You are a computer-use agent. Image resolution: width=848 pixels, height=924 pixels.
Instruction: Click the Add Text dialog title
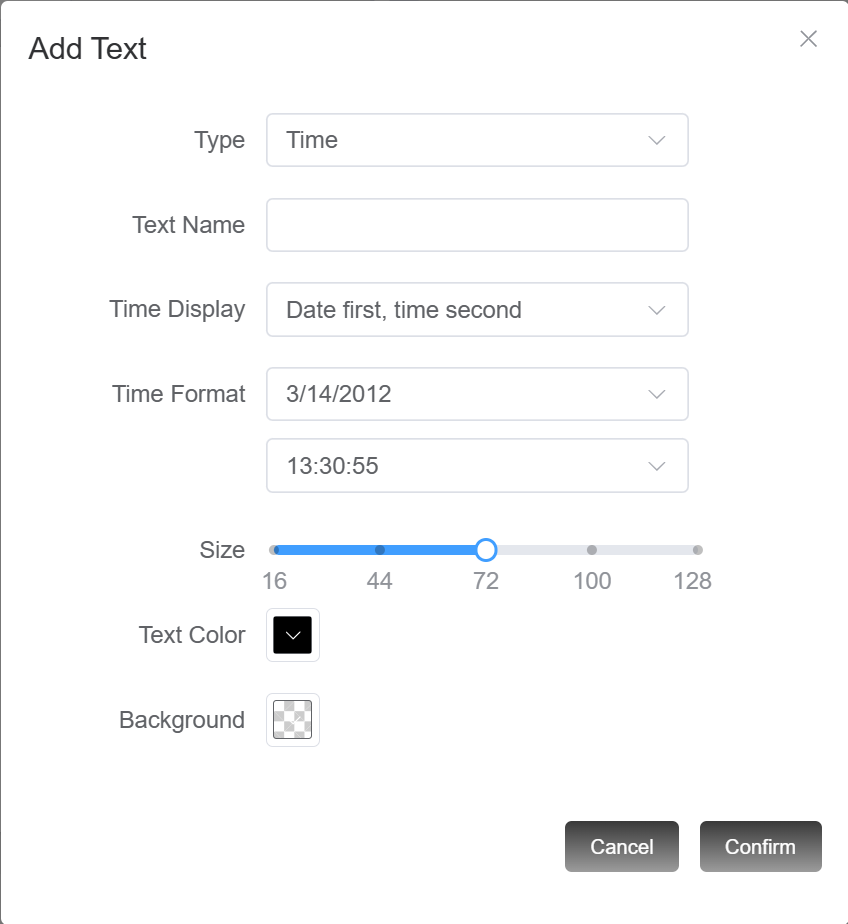click(x=88, y=48)
